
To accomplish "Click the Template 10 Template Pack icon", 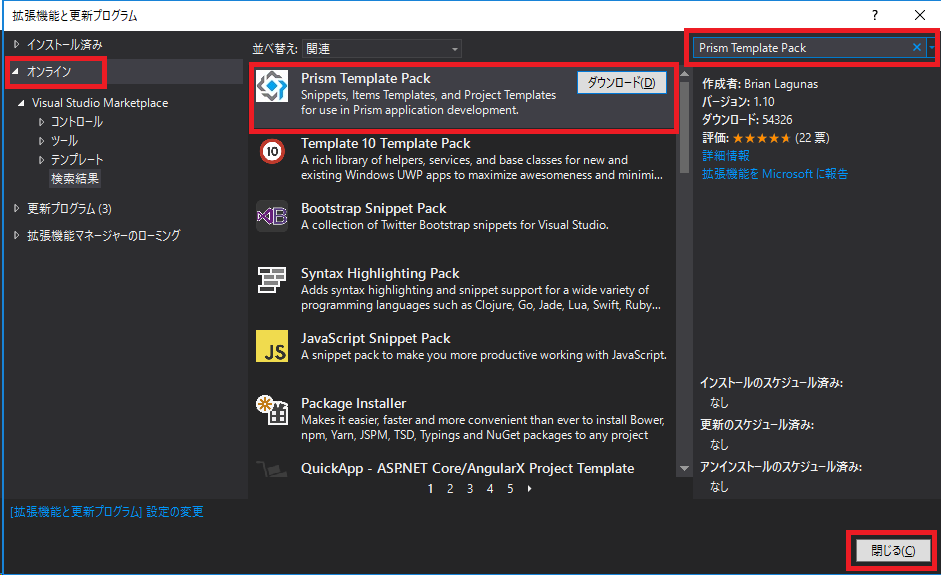I will click(272, 151).
